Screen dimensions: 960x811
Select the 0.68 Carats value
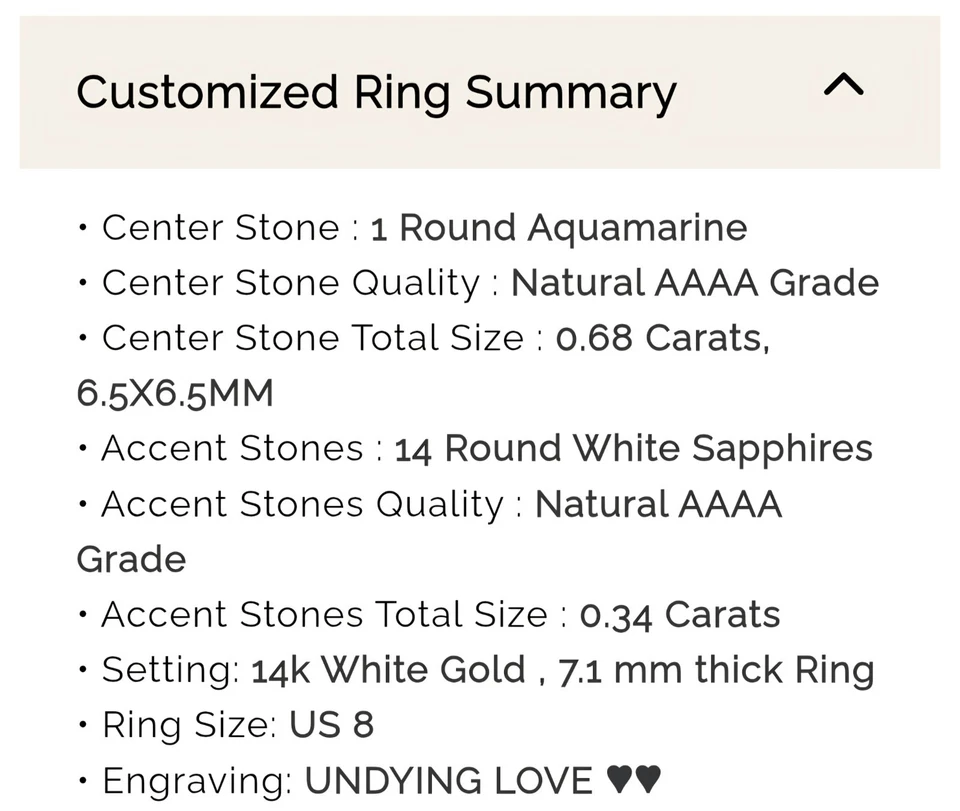tap(662, 338)
